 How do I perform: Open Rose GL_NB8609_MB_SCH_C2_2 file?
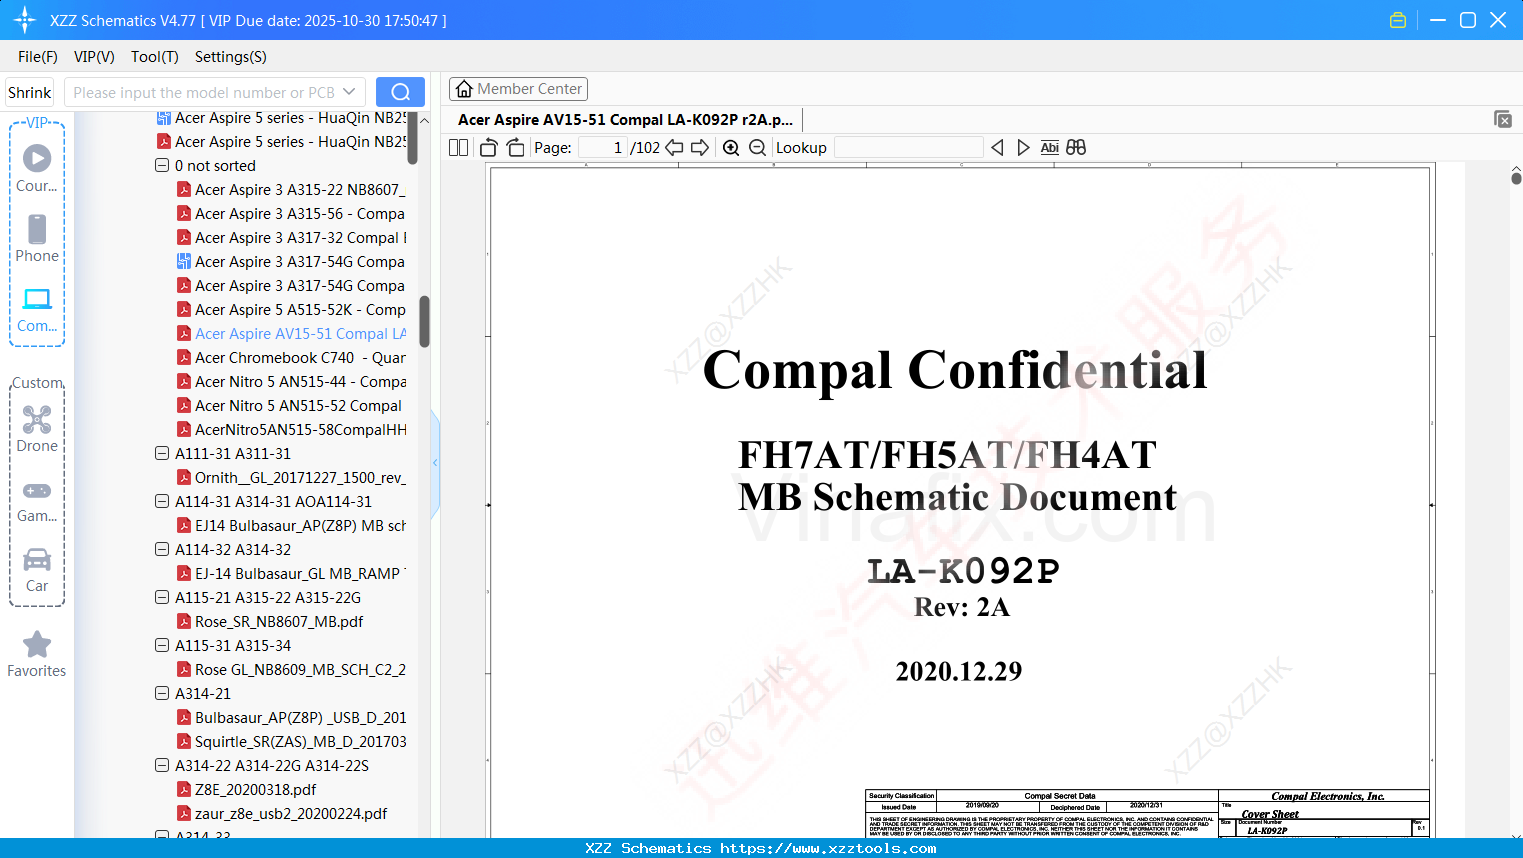tap(291, 670)
